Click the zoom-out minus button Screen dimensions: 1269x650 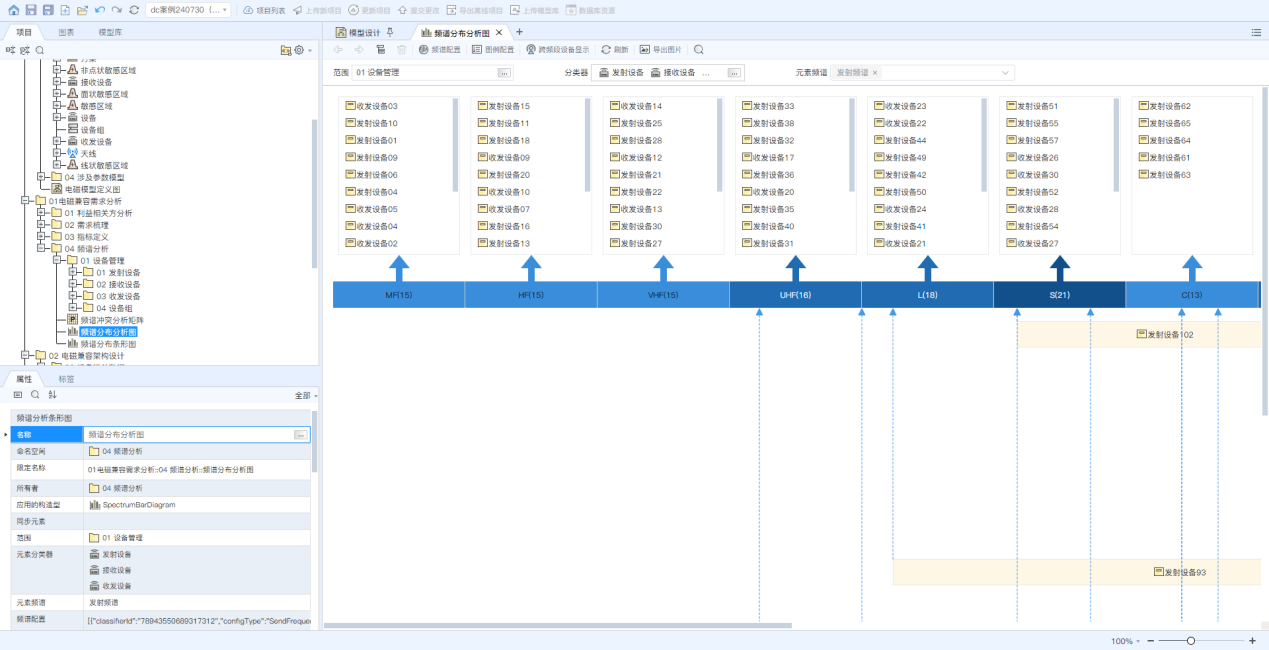[x=1150, y=640]
